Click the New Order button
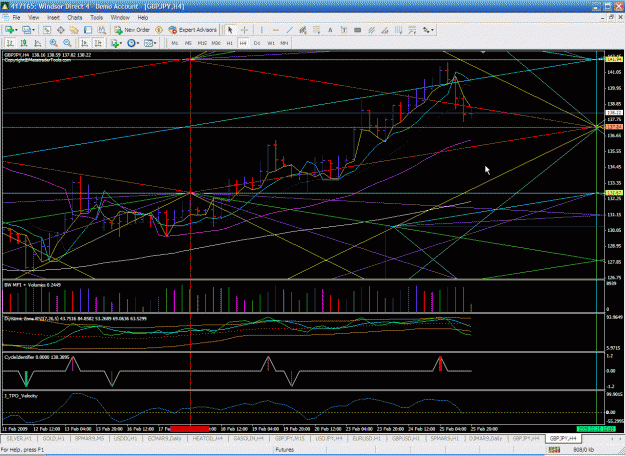Screen dimensions: 625x456 (132, 30)
